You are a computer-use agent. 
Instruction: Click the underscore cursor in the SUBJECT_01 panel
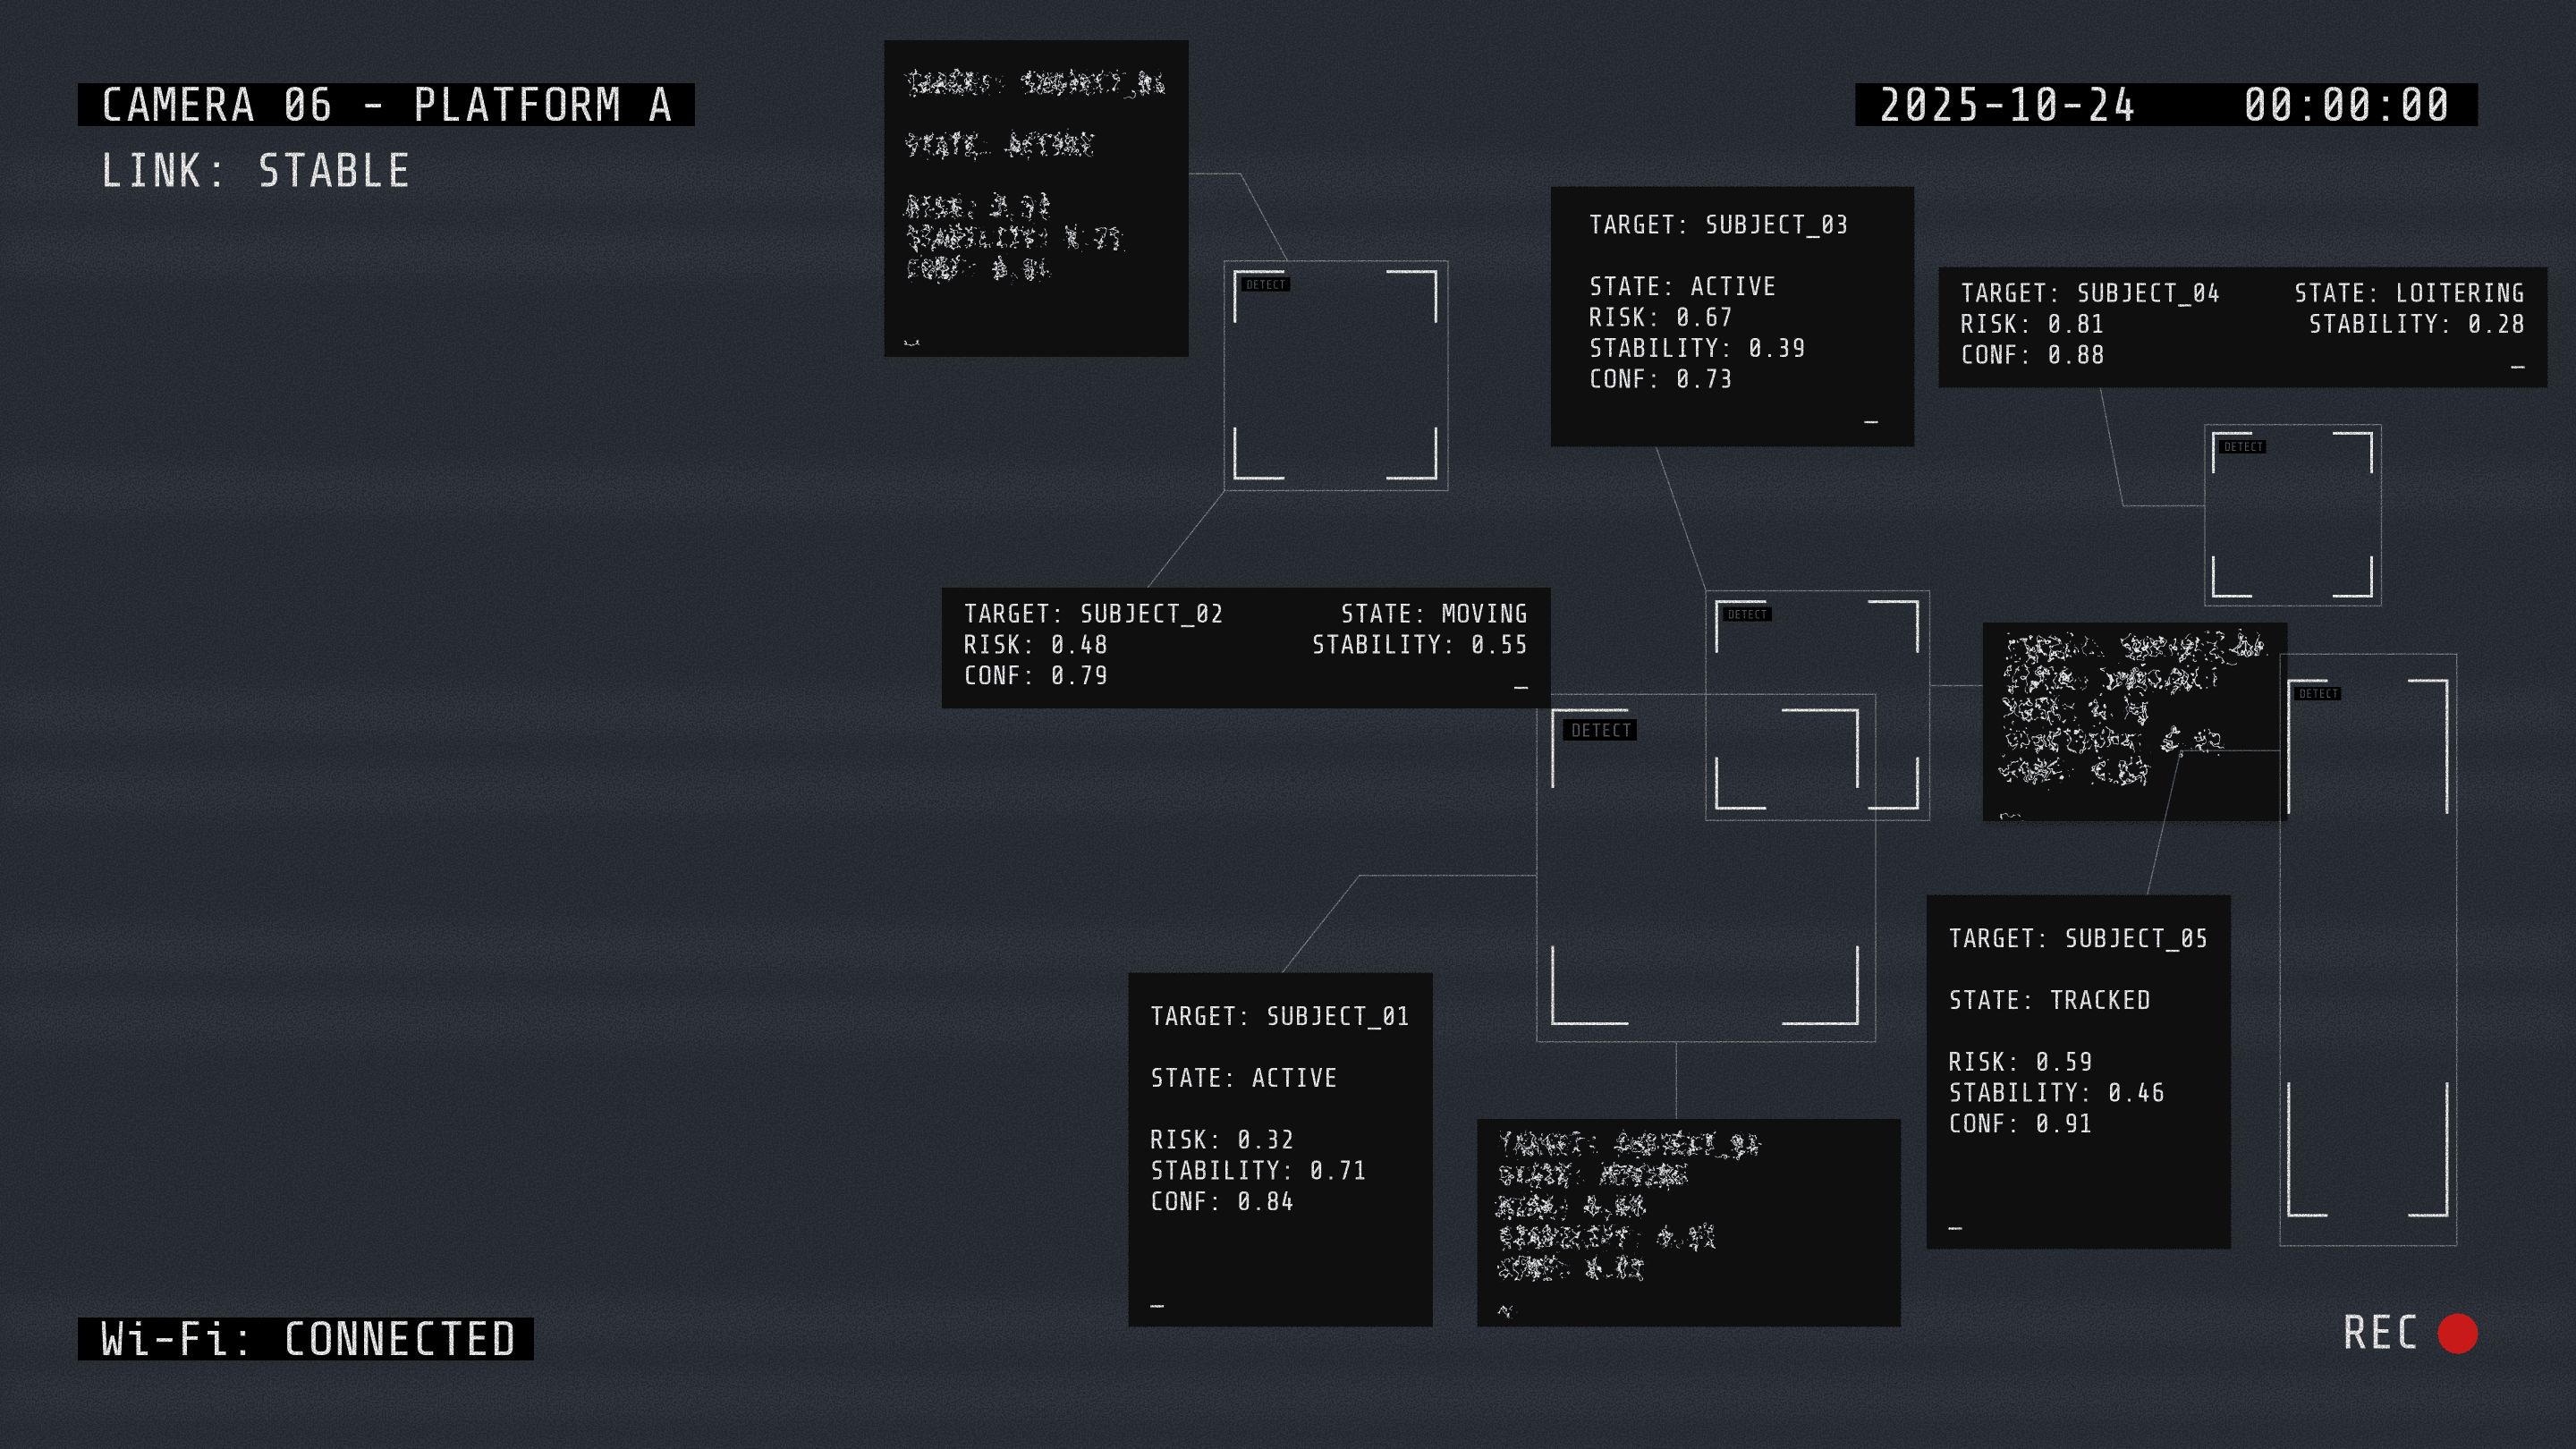pos(1157,1305)
